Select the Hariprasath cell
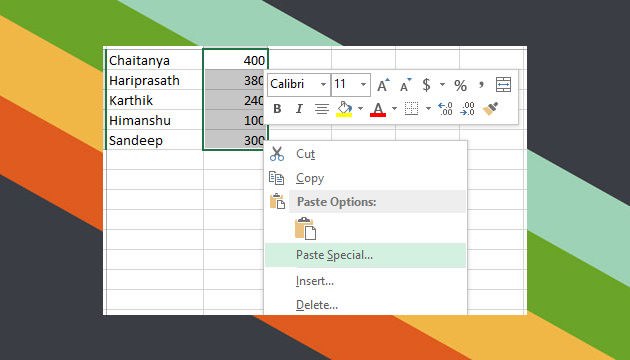The image size is (630, 360). pyautogui.click(x=154, y=80)
